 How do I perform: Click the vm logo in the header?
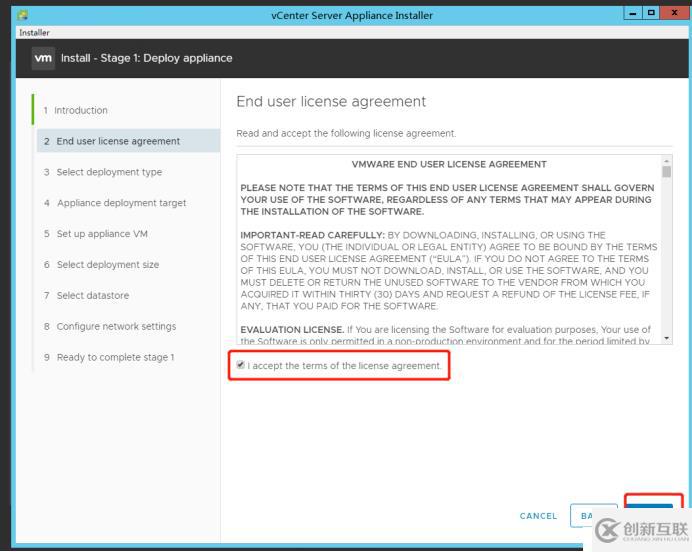[x=43, y=58]
